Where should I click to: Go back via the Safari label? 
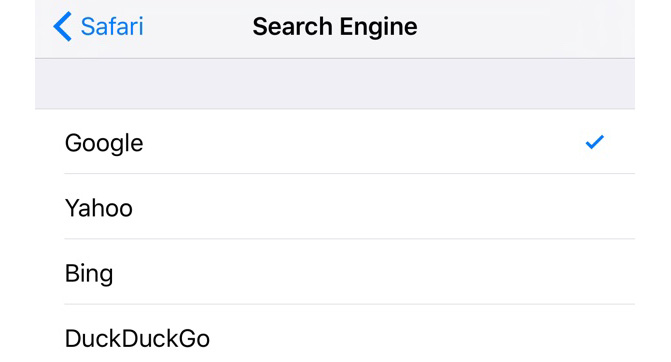[112, 27]
